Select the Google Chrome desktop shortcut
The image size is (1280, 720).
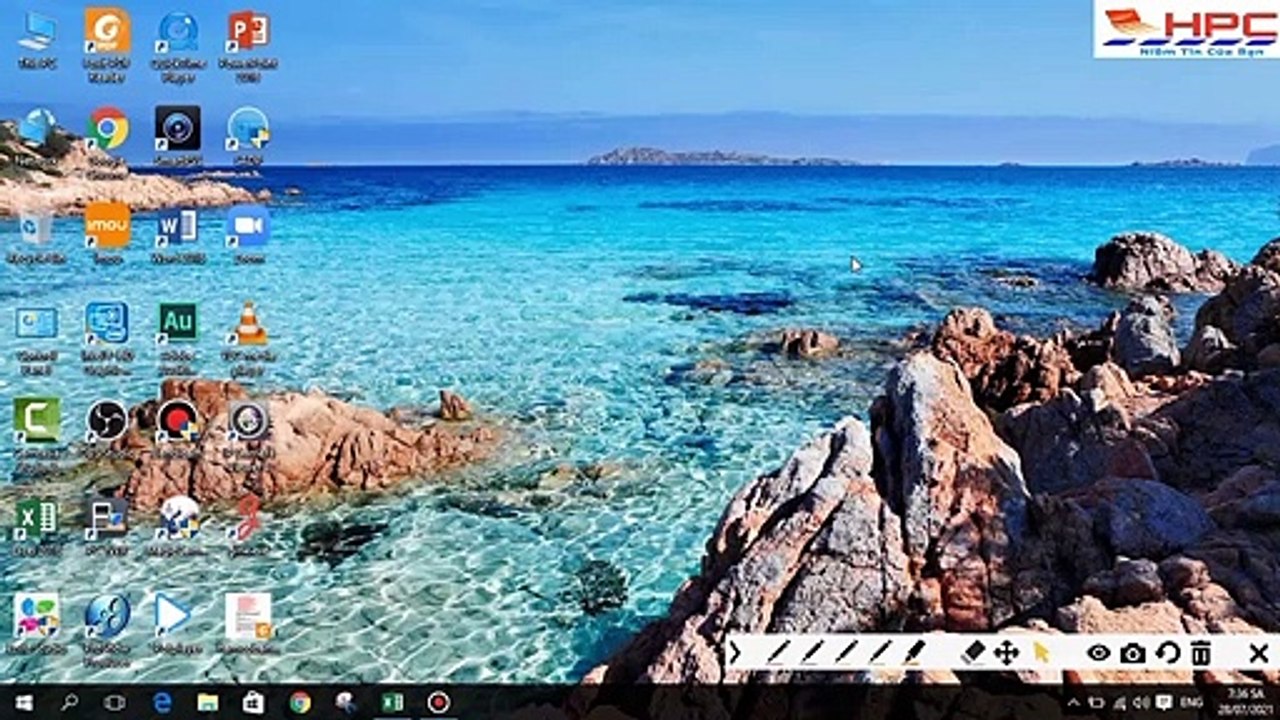107,135
